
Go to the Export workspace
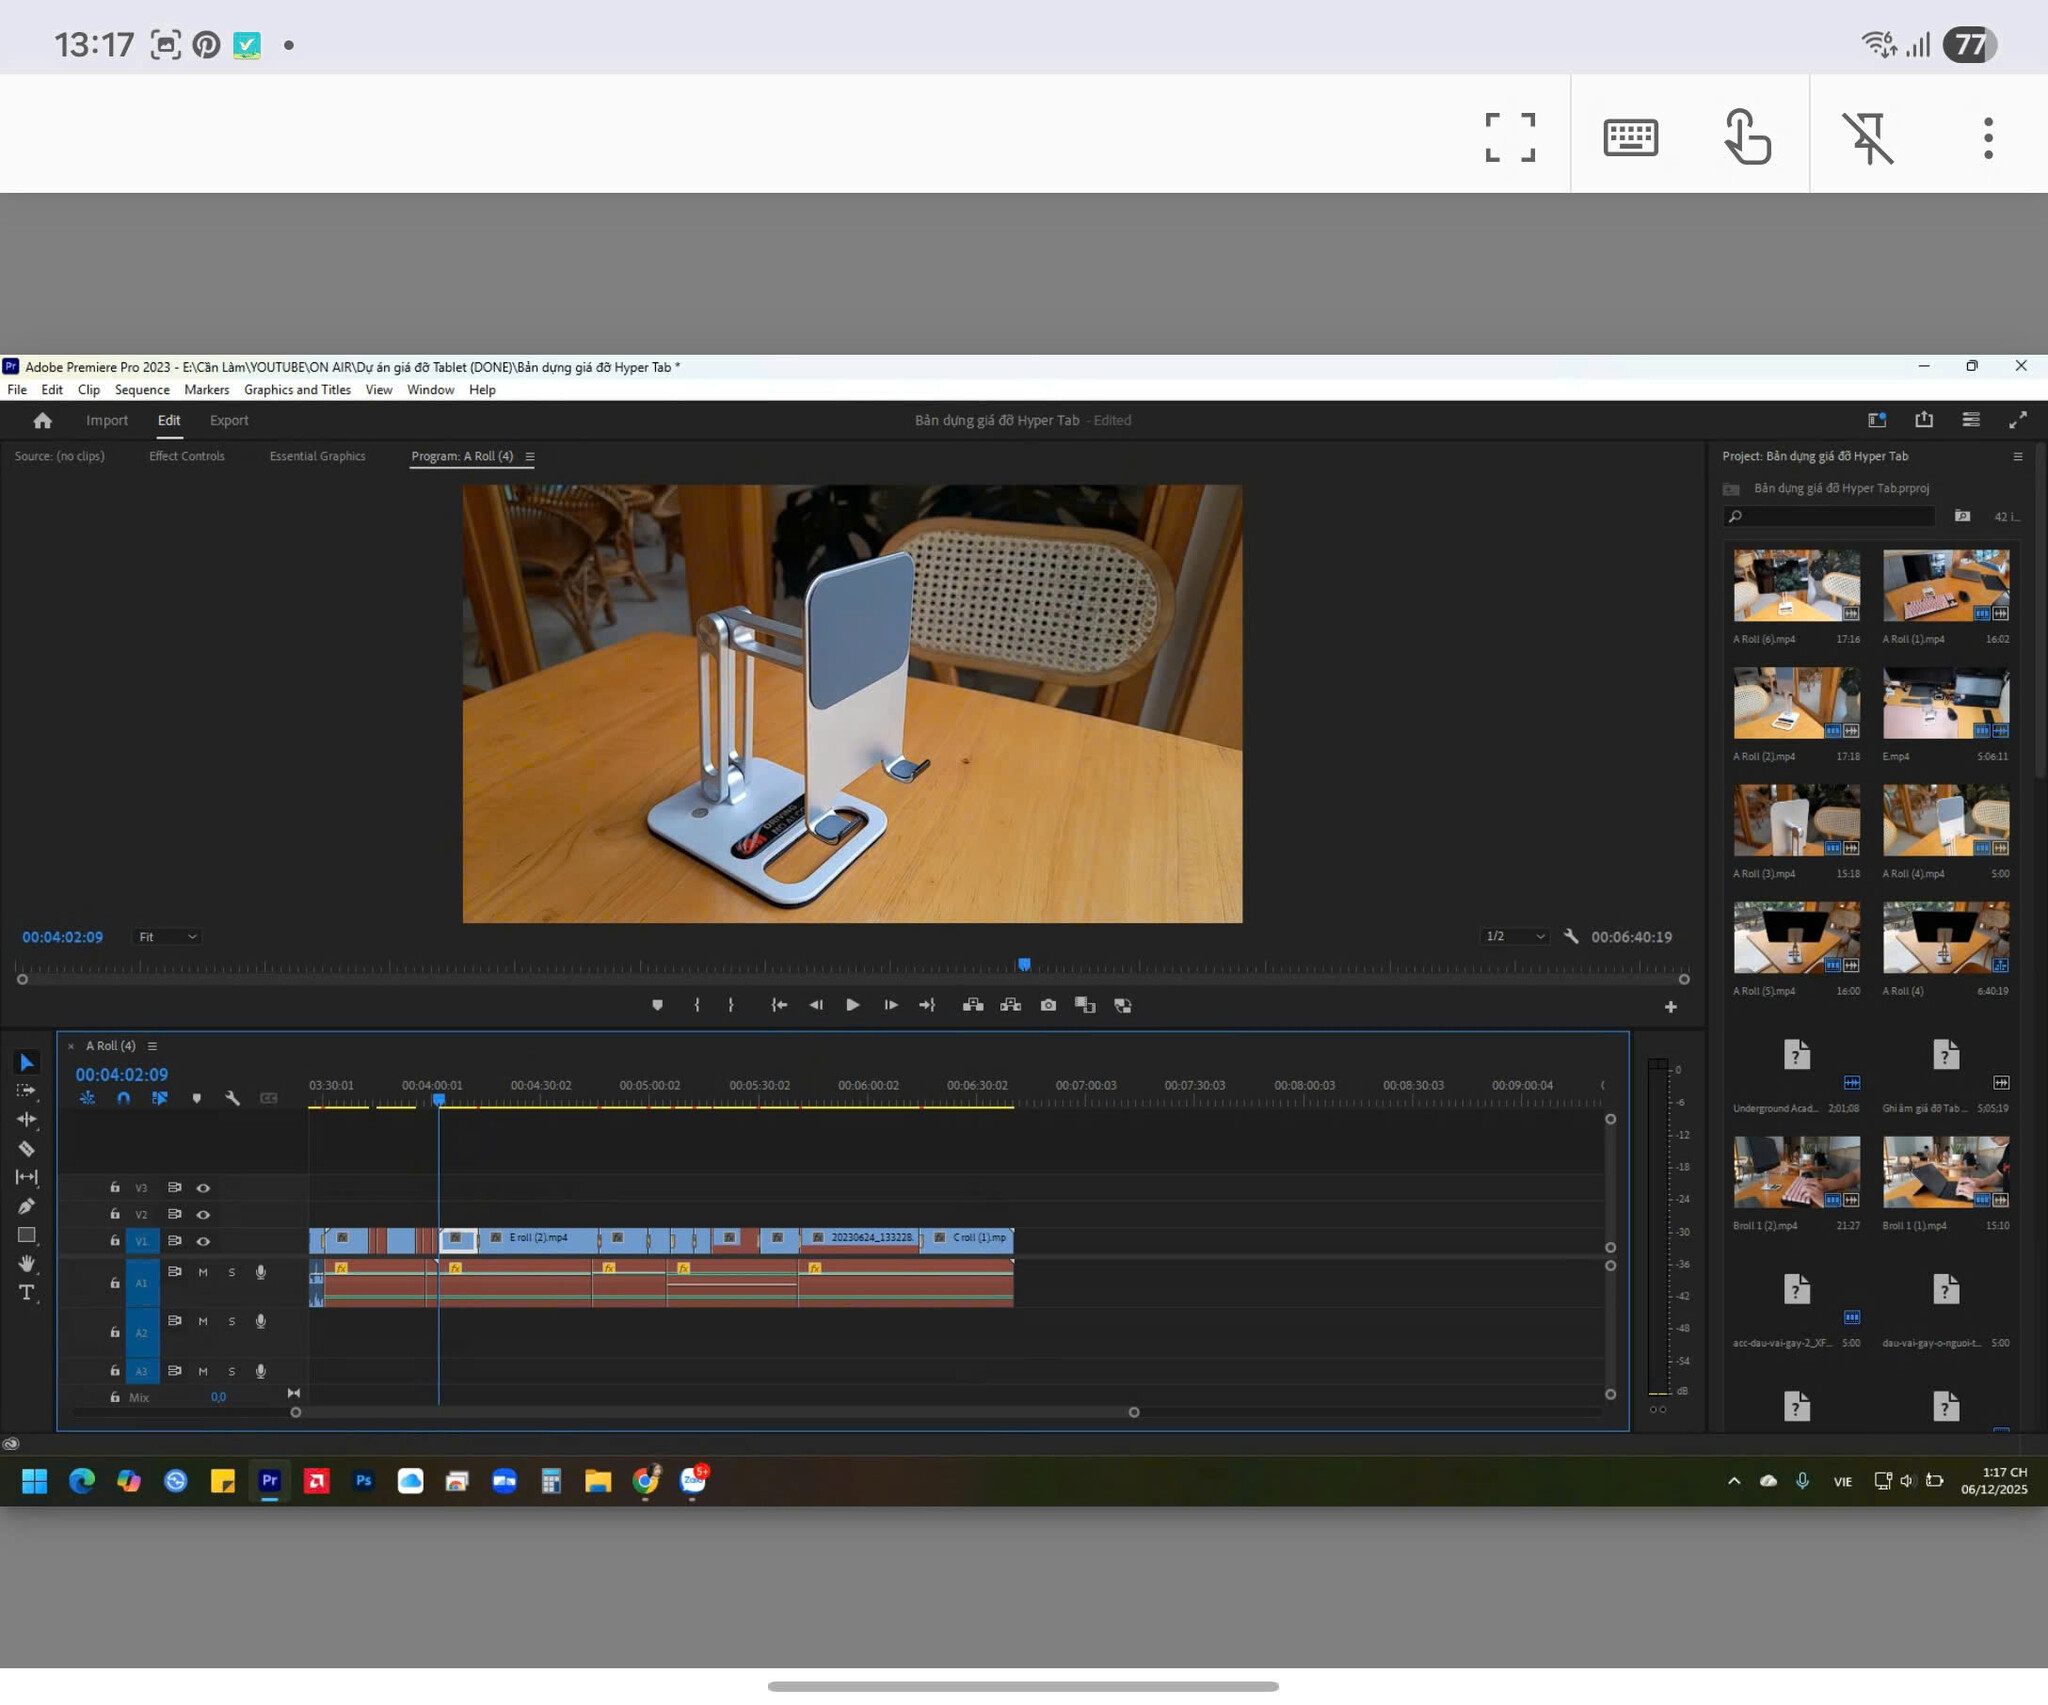coord(229,420)
